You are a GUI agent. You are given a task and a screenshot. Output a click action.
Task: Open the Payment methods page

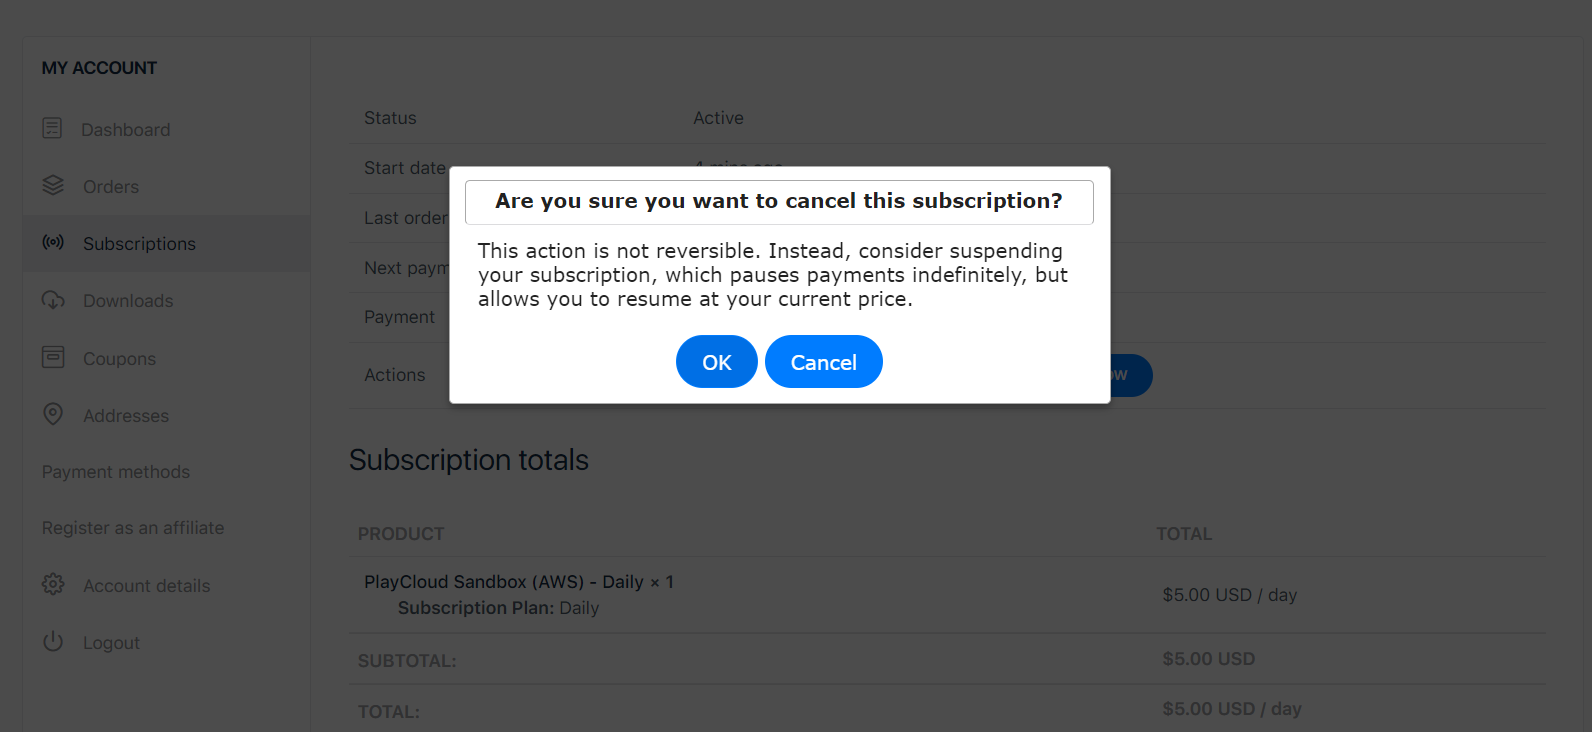(x=116, y=471)
